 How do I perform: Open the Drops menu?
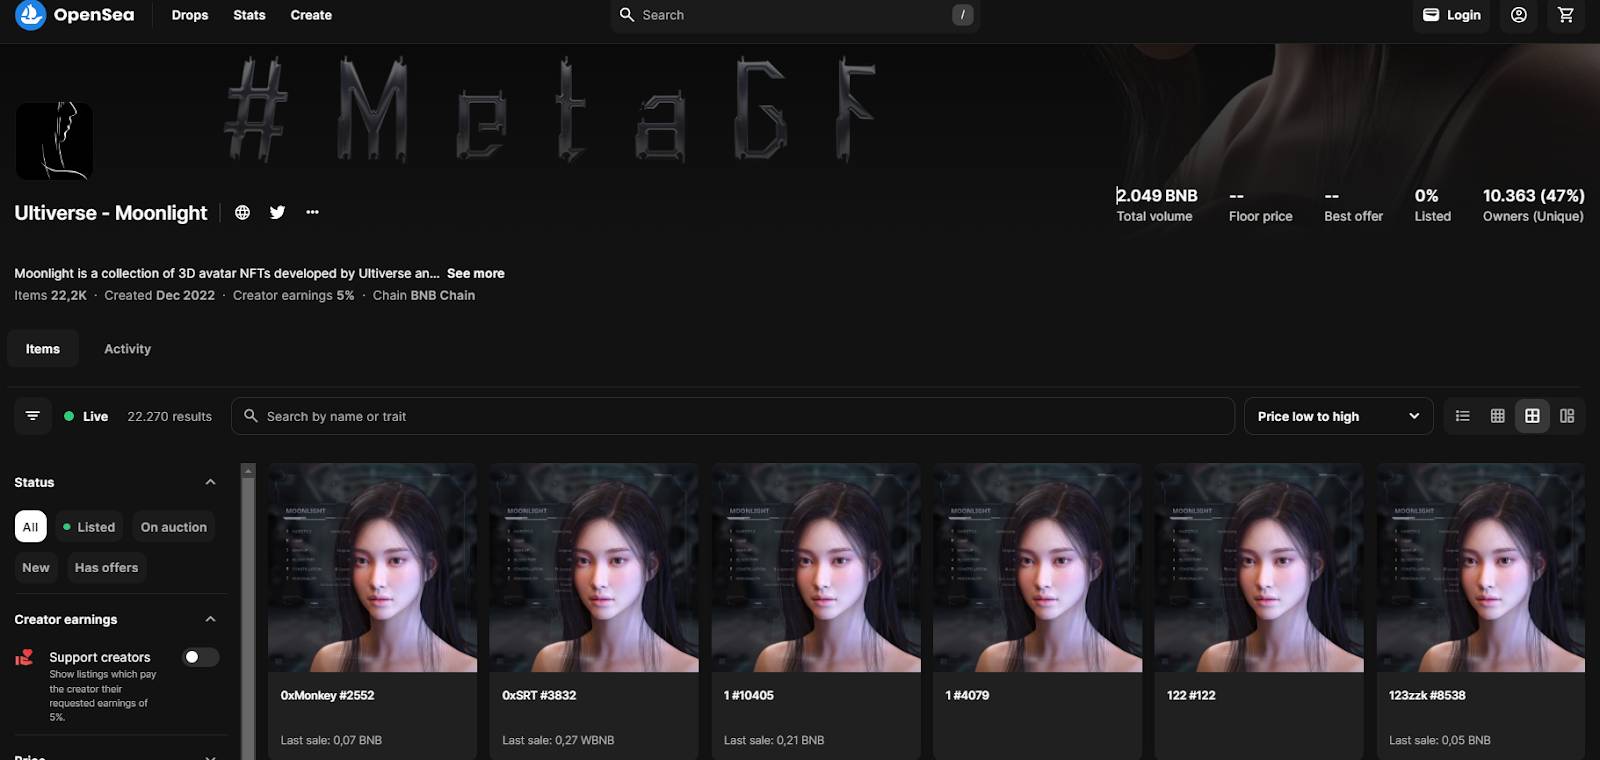coord(190,15)
